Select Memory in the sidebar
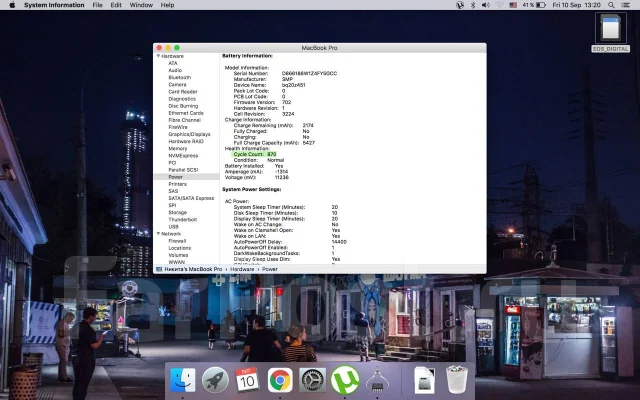 pos(178,149)
